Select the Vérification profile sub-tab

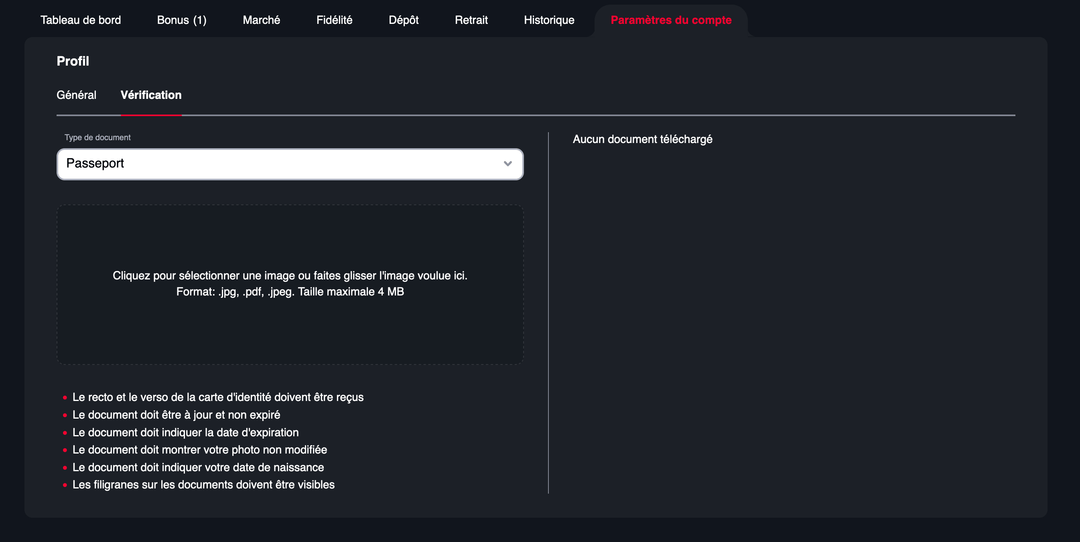(x=151, y=95)
